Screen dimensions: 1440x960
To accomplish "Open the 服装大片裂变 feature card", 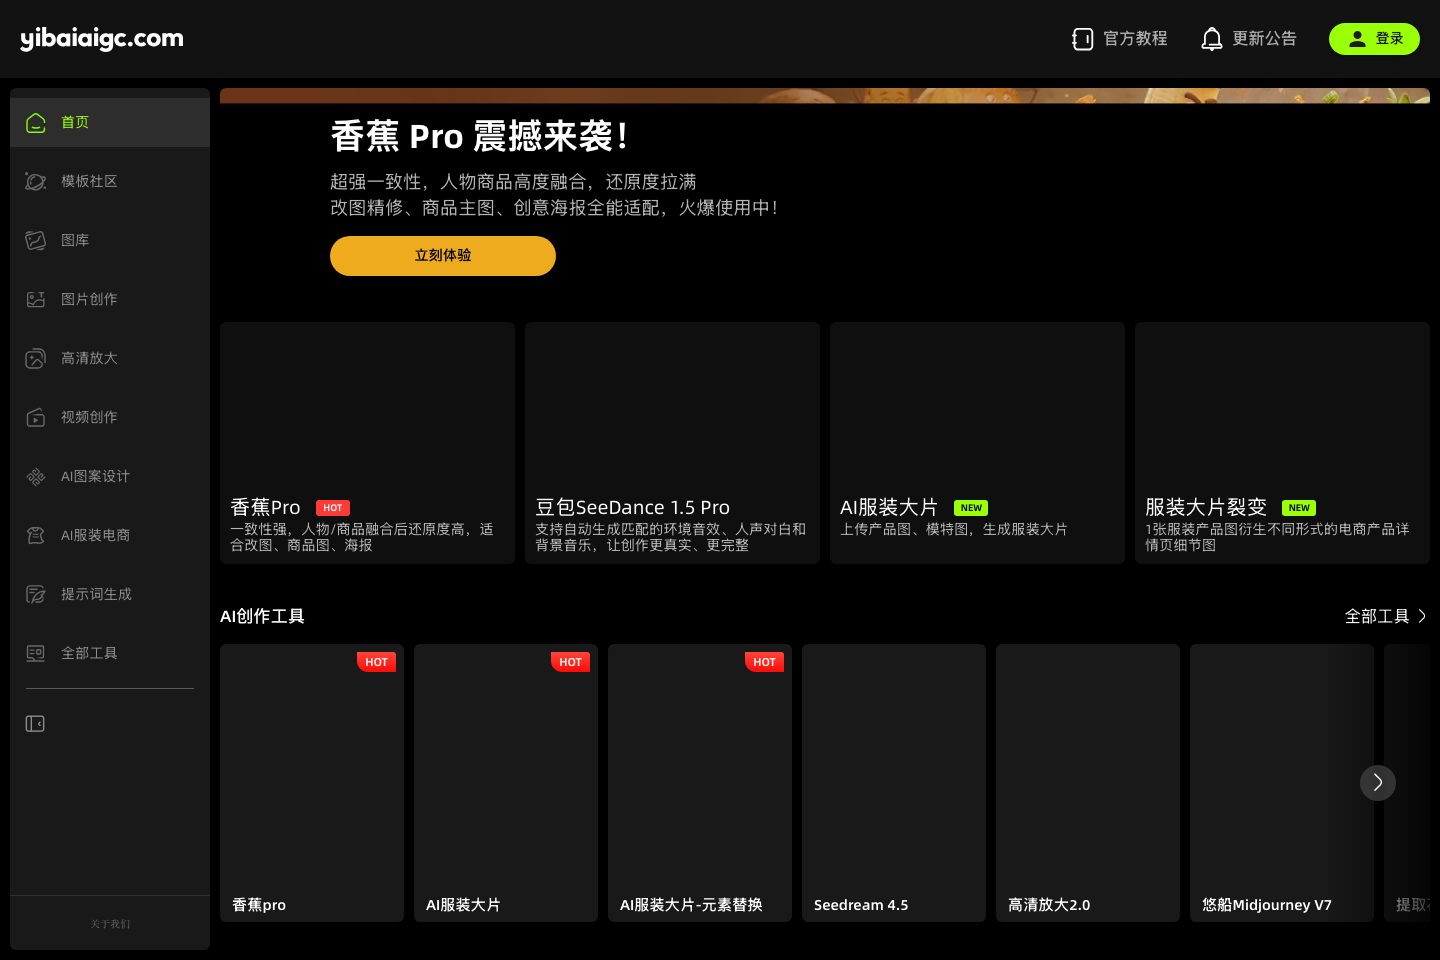I will [x=1282, y=443].
